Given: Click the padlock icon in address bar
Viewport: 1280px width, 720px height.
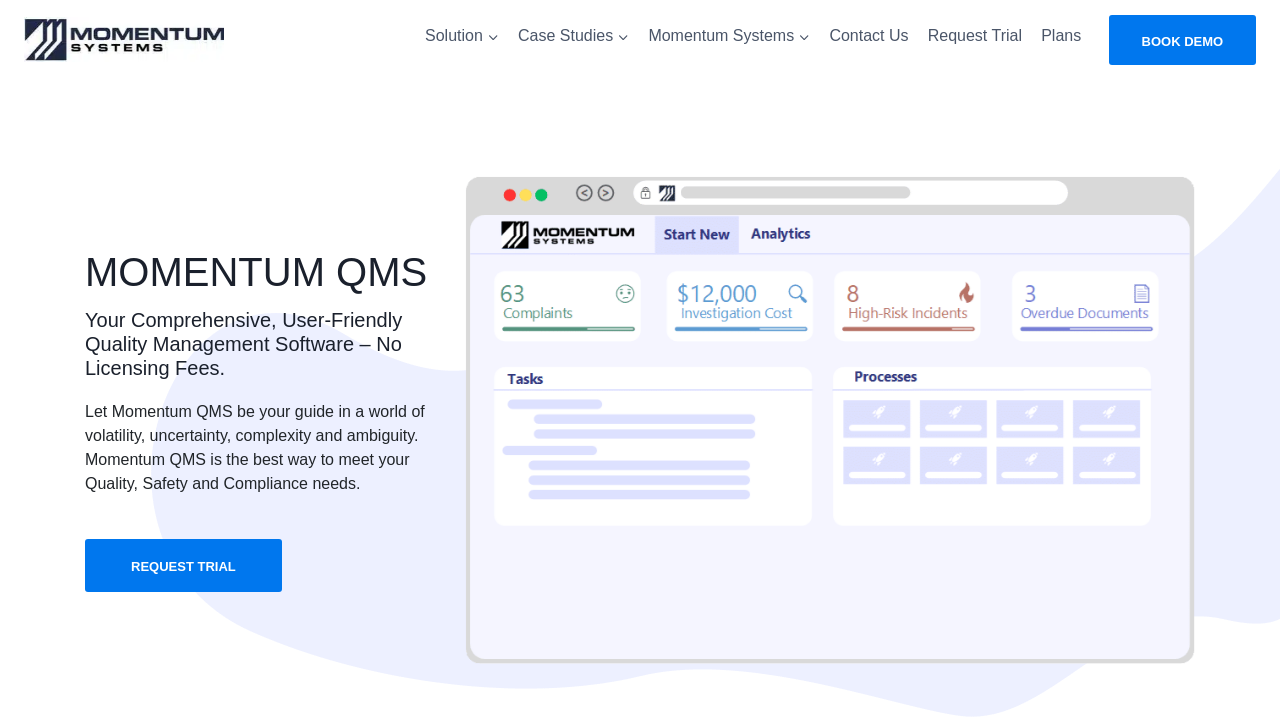Looking at the screenshot, I should click(646, 193).
